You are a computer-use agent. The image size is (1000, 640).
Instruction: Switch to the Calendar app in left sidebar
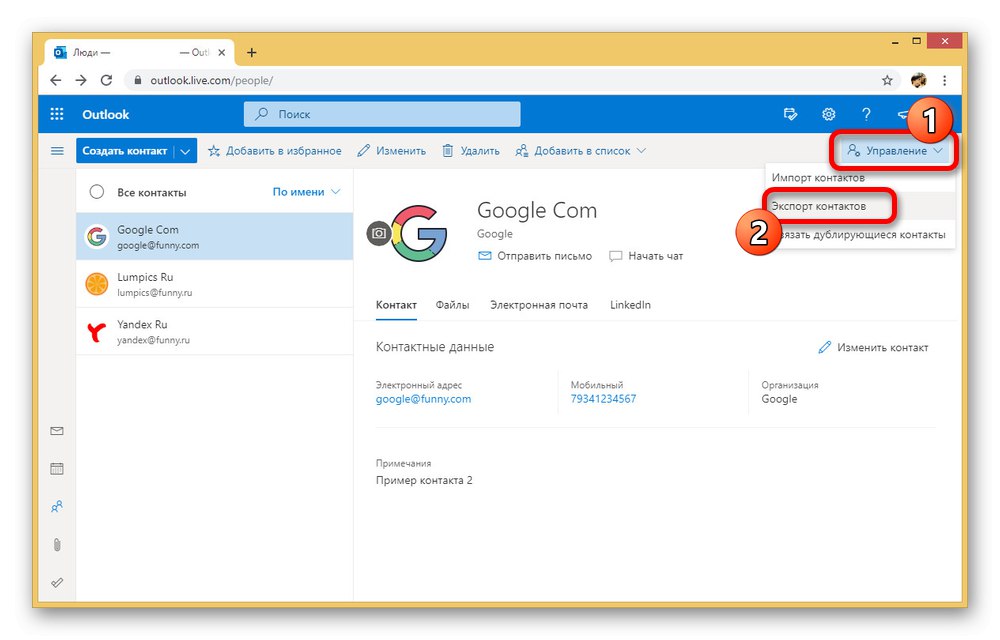pyautogui.click(x=57, y=468)
